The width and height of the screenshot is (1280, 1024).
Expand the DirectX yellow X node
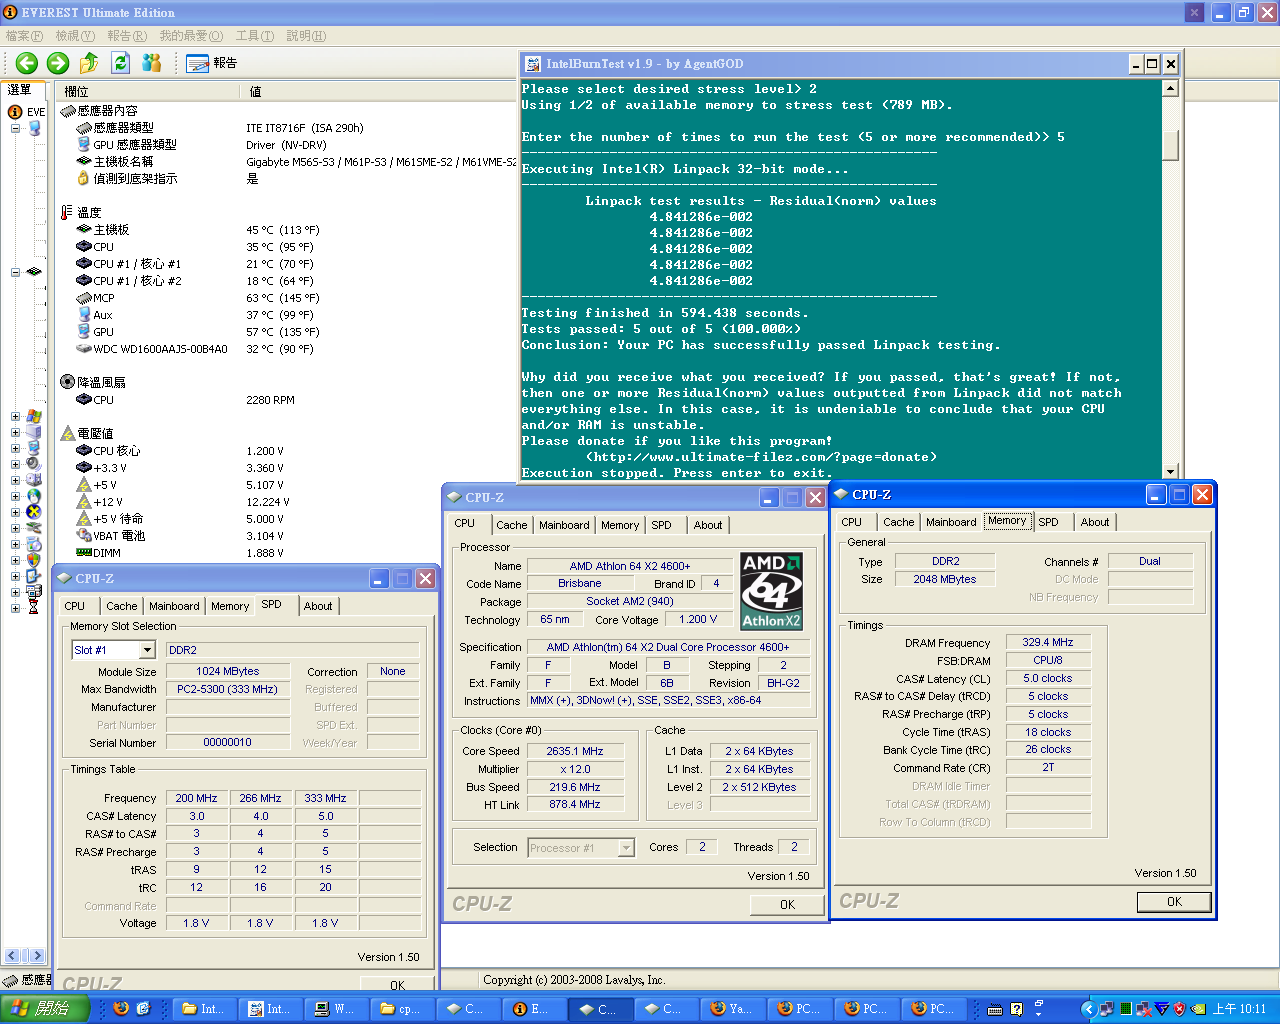pyautogui.click(x=15, y=512)
